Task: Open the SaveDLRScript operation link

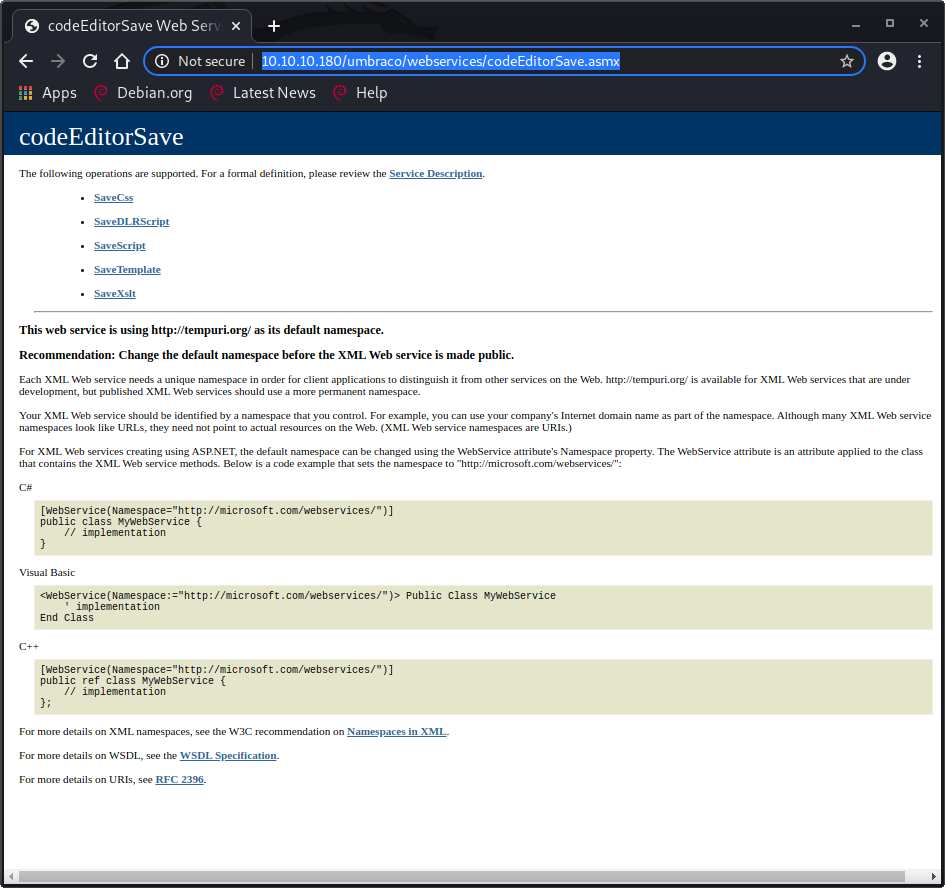Action: tap(131, 222)
